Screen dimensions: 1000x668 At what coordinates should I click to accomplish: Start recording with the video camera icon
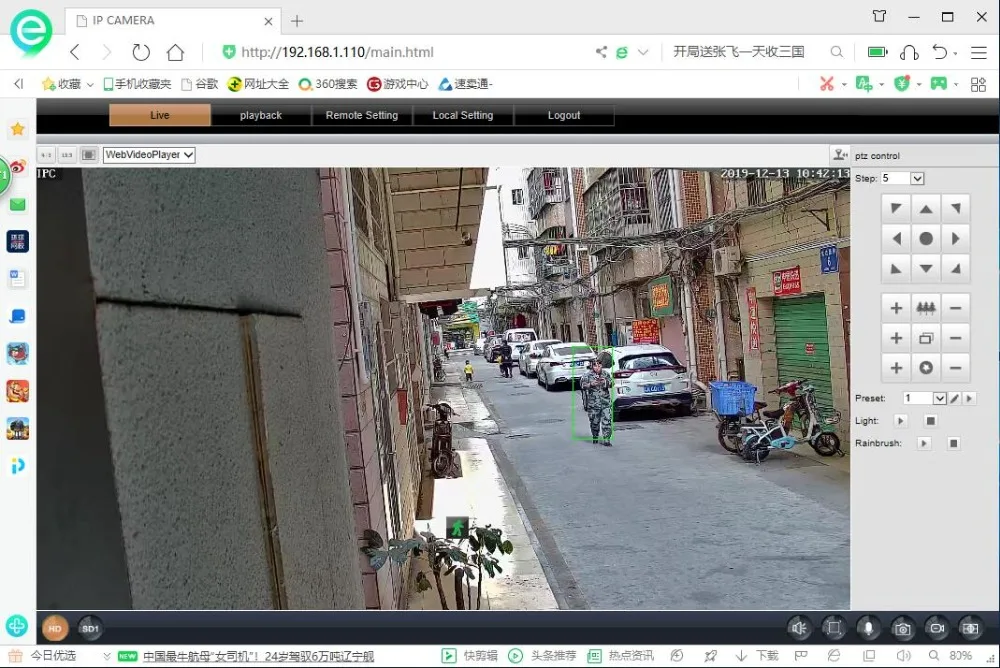[x=937, y=628]
